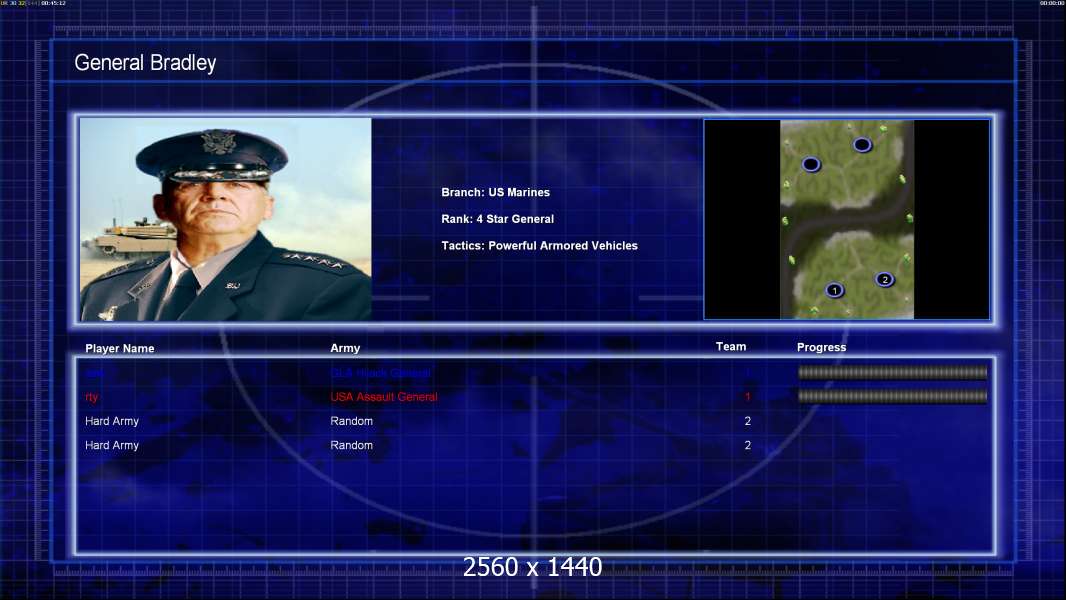
Task: Click the Team column header
Action: 731,347
